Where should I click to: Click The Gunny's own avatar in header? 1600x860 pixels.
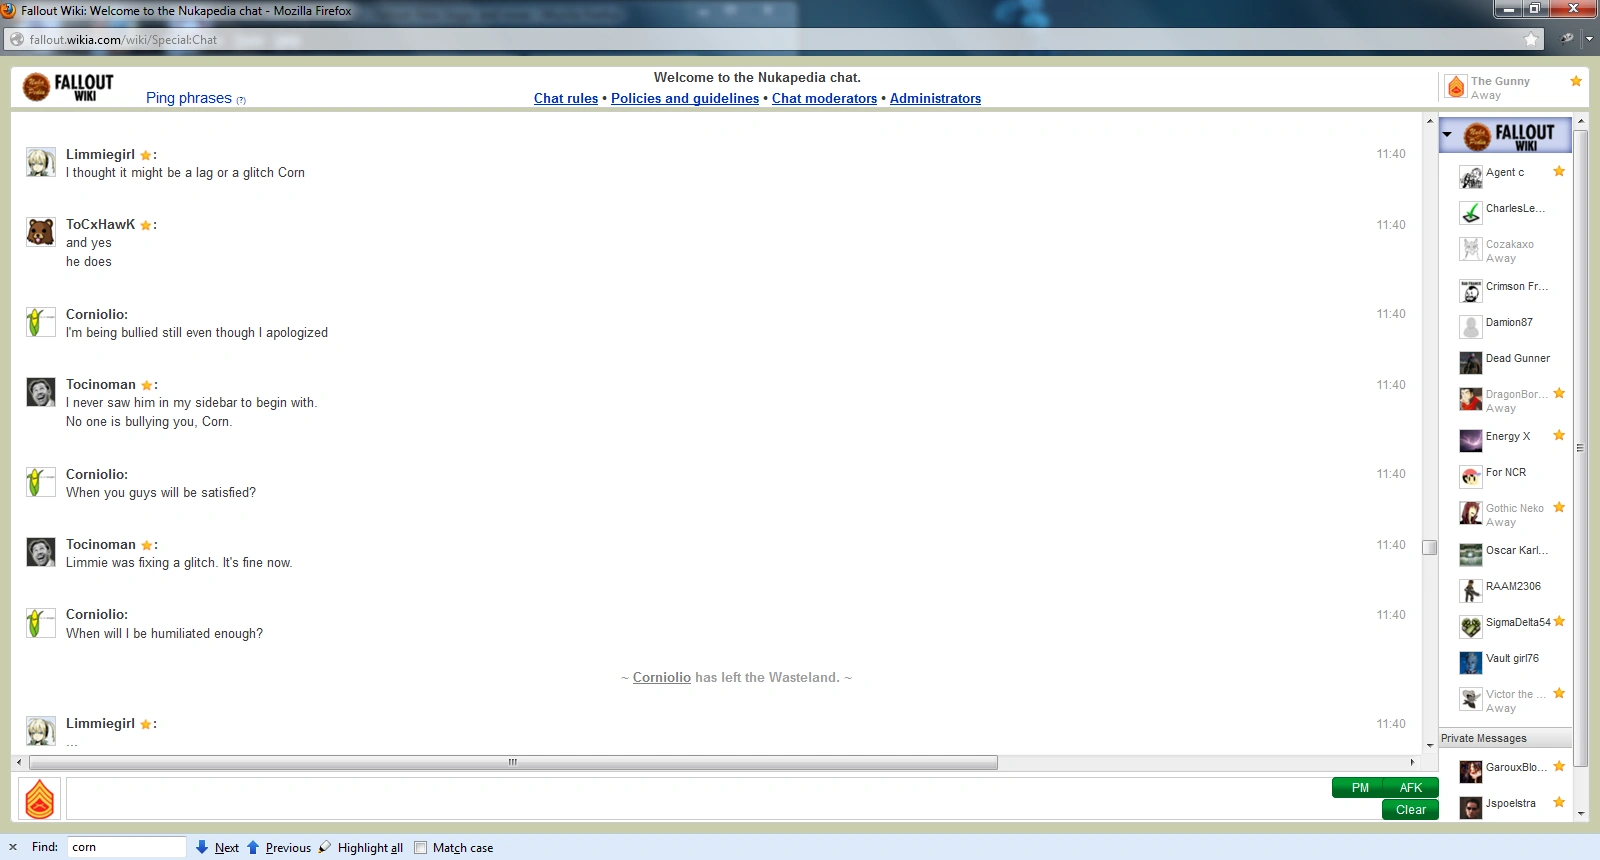1456,87
